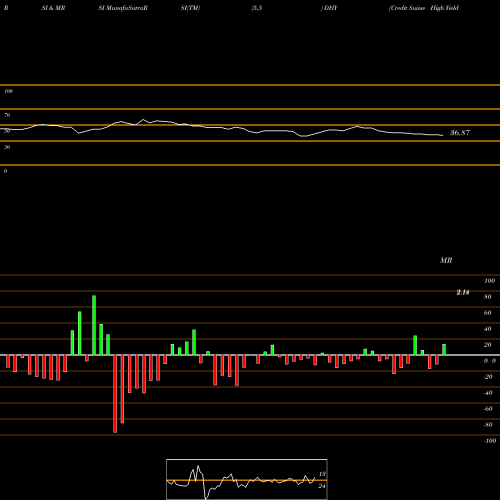Click the longest red MR bar
This screenshot has width=500, height=500.
tap(115, 394)
